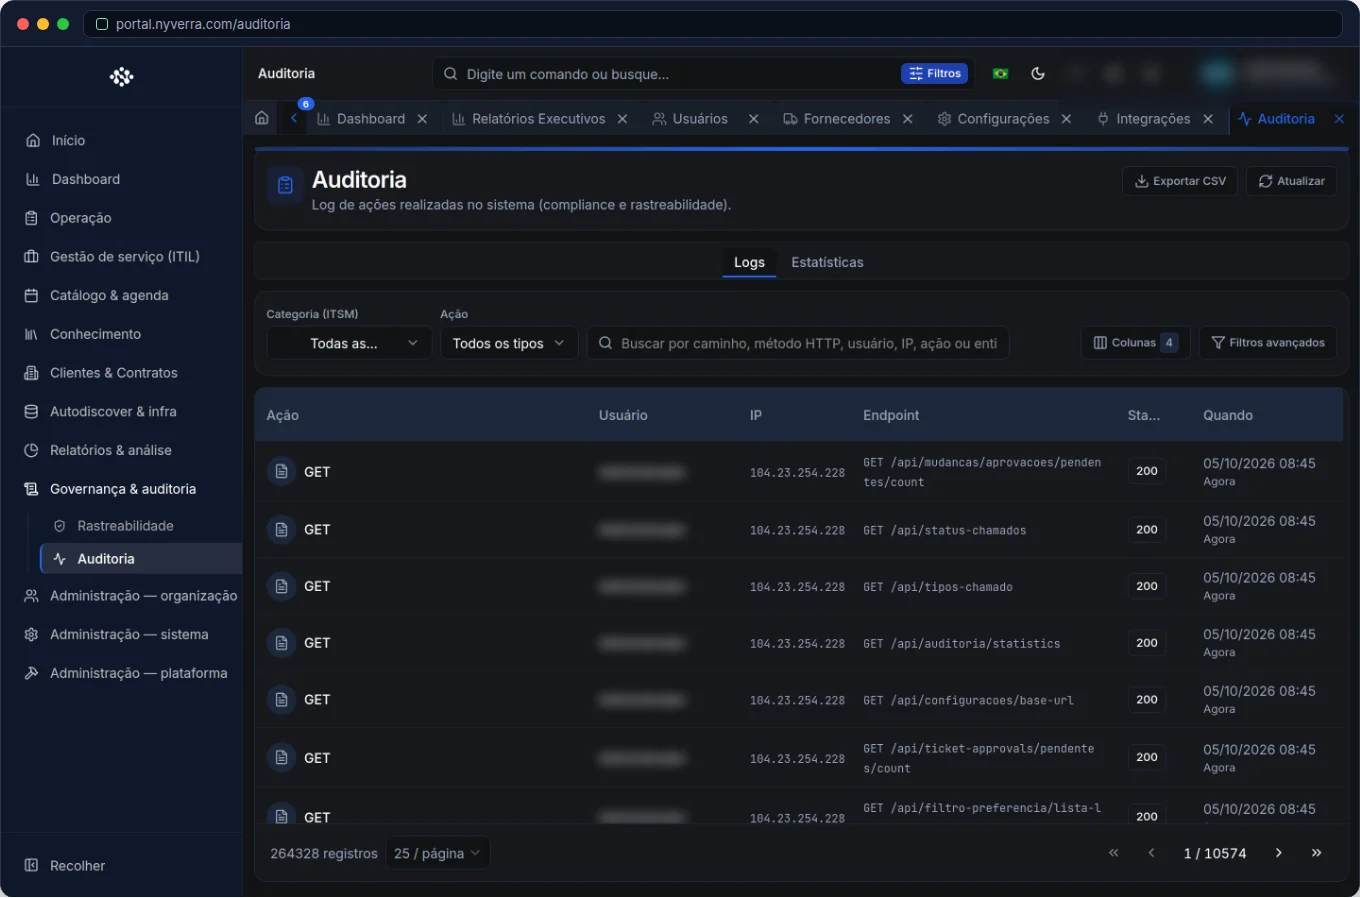
Task: Click '264328 registros' count text
Action: [x=324, y=854]
